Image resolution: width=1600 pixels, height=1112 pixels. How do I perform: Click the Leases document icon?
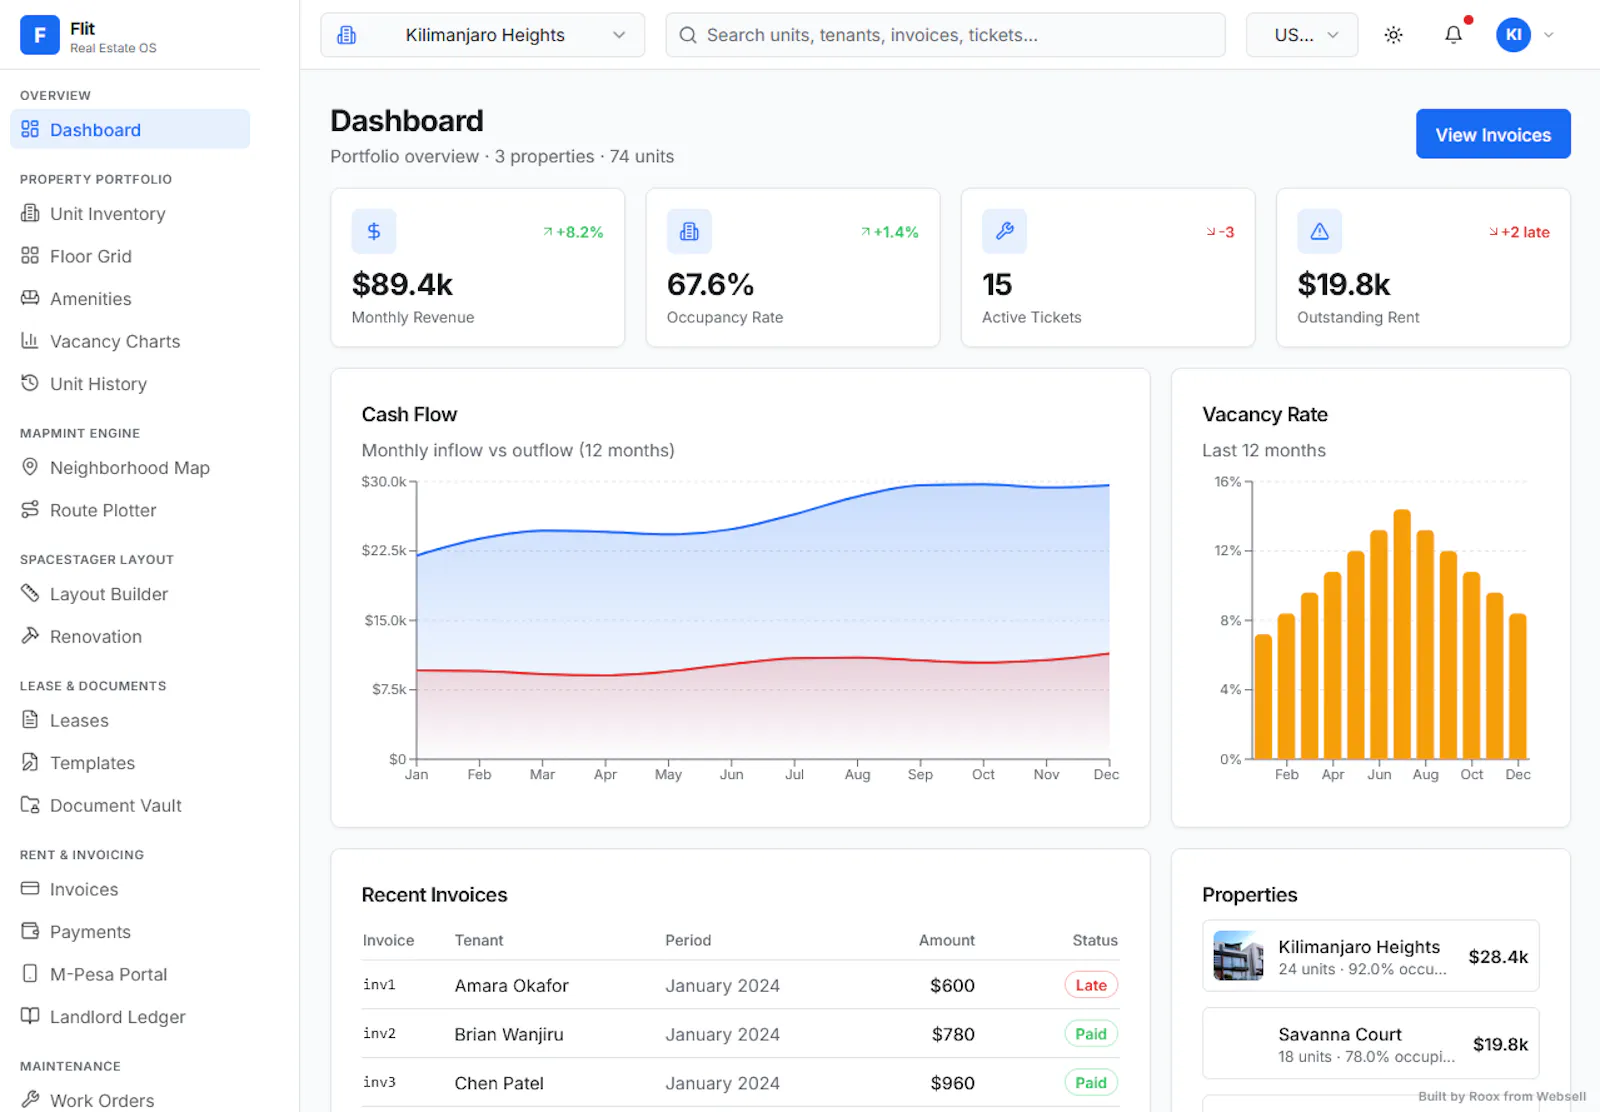click(30, 720)
